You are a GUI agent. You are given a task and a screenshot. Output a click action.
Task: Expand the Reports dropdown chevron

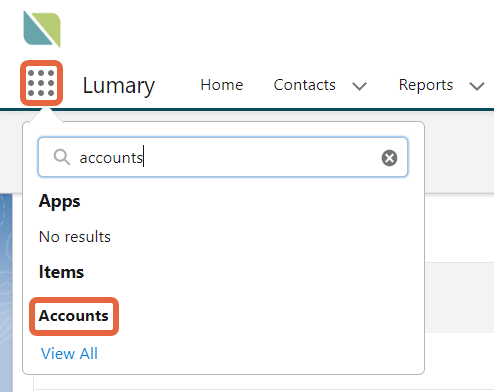tap(477, 86)
